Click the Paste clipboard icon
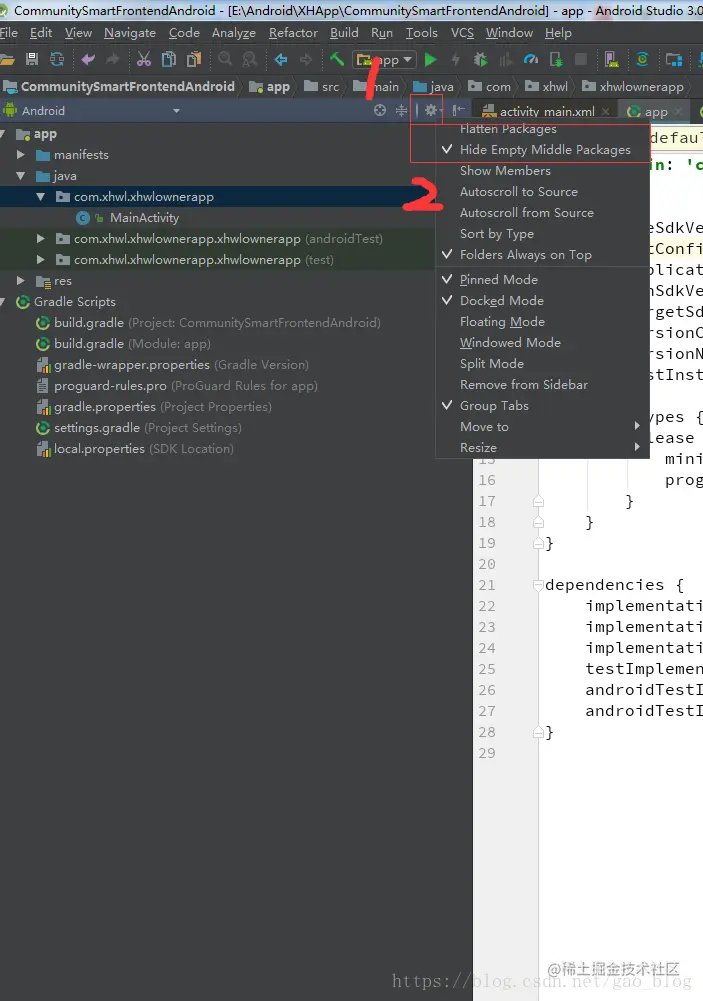The image size is (703, 1001). [x=193, y=59]
